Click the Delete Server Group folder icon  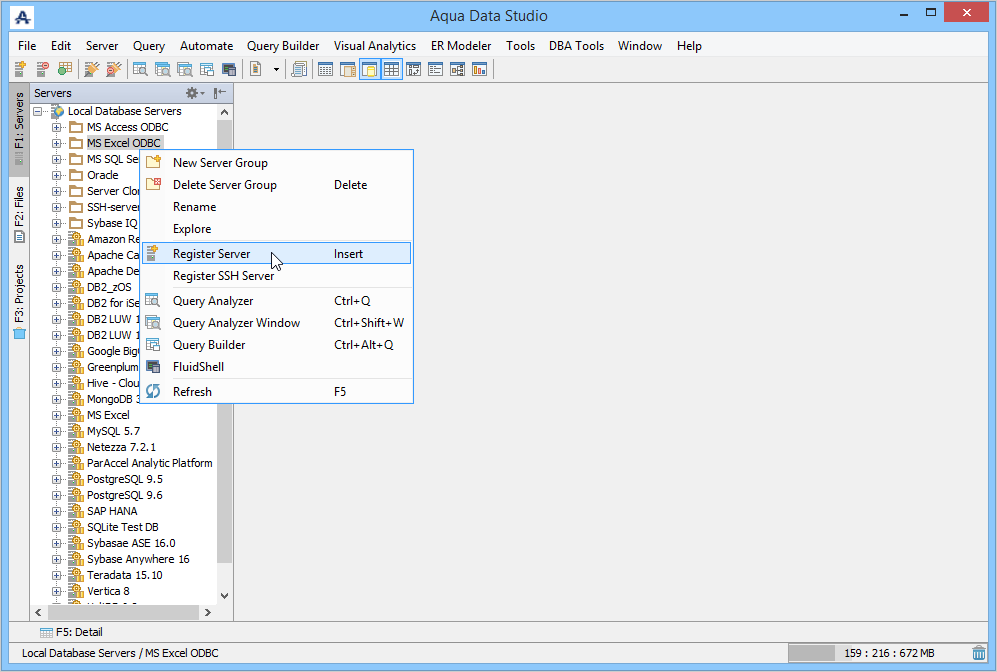(153, 184)
